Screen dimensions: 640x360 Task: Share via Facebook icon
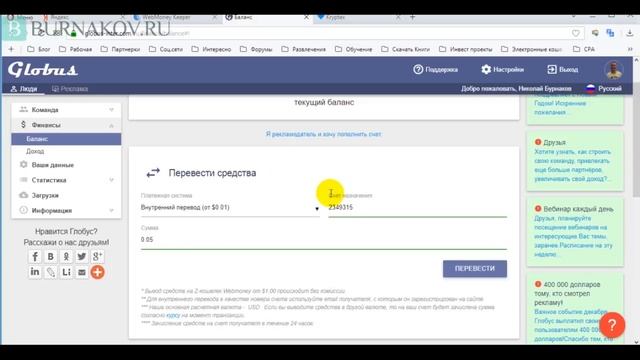(x=35, y=256)
